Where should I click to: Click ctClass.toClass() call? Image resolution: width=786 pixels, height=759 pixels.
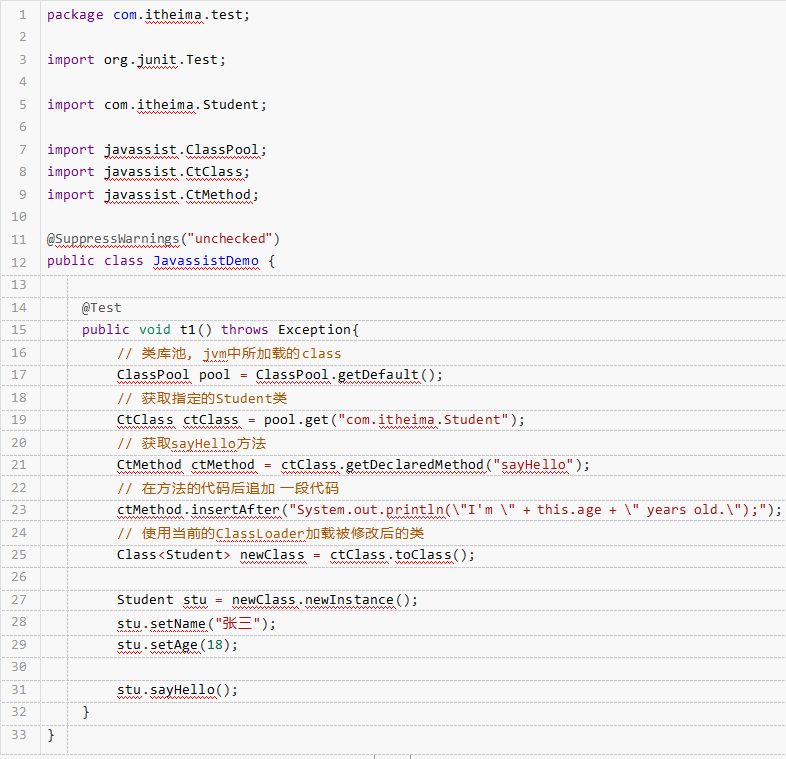click(402, 555)
